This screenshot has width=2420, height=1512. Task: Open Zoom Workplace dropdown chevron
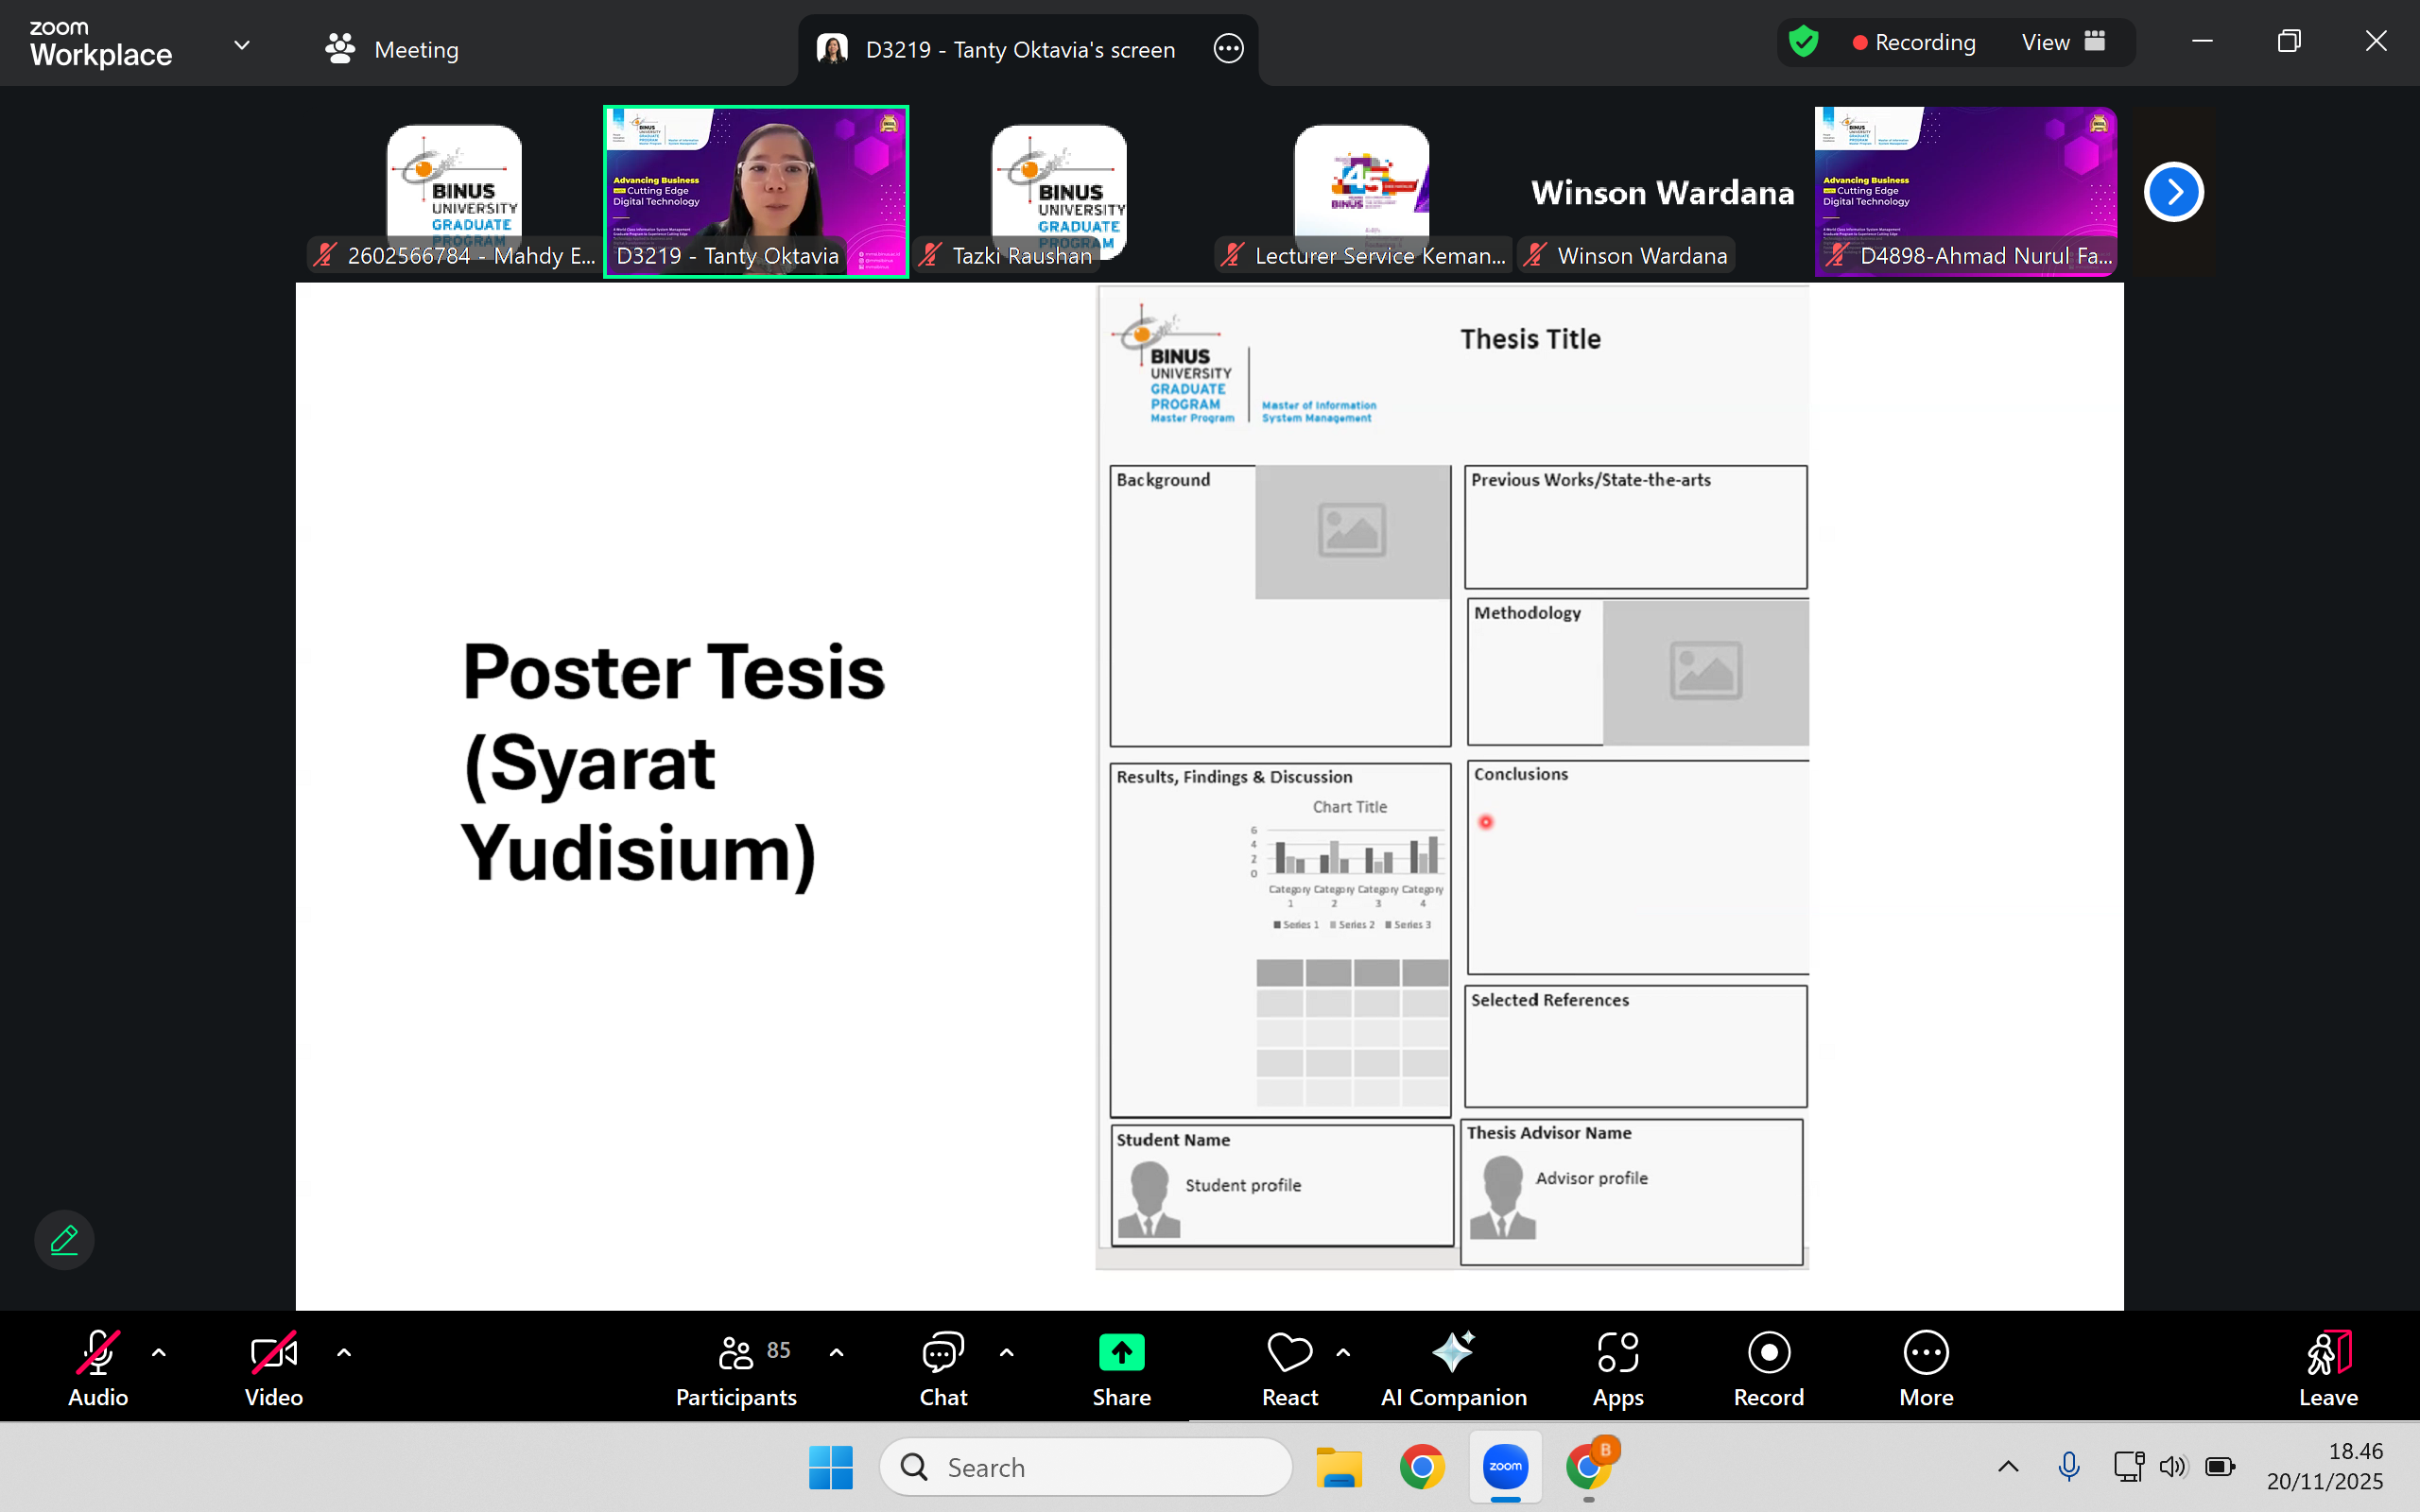click(241, 45)
